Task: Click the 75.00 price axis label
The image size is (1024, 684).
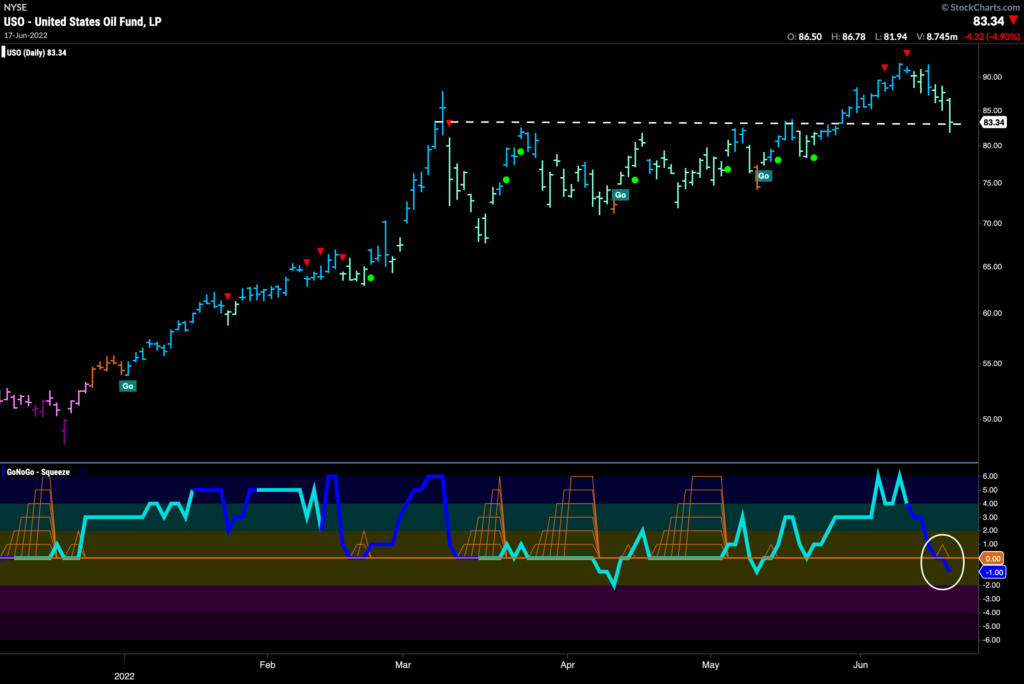Action: (x=992, y=183)
